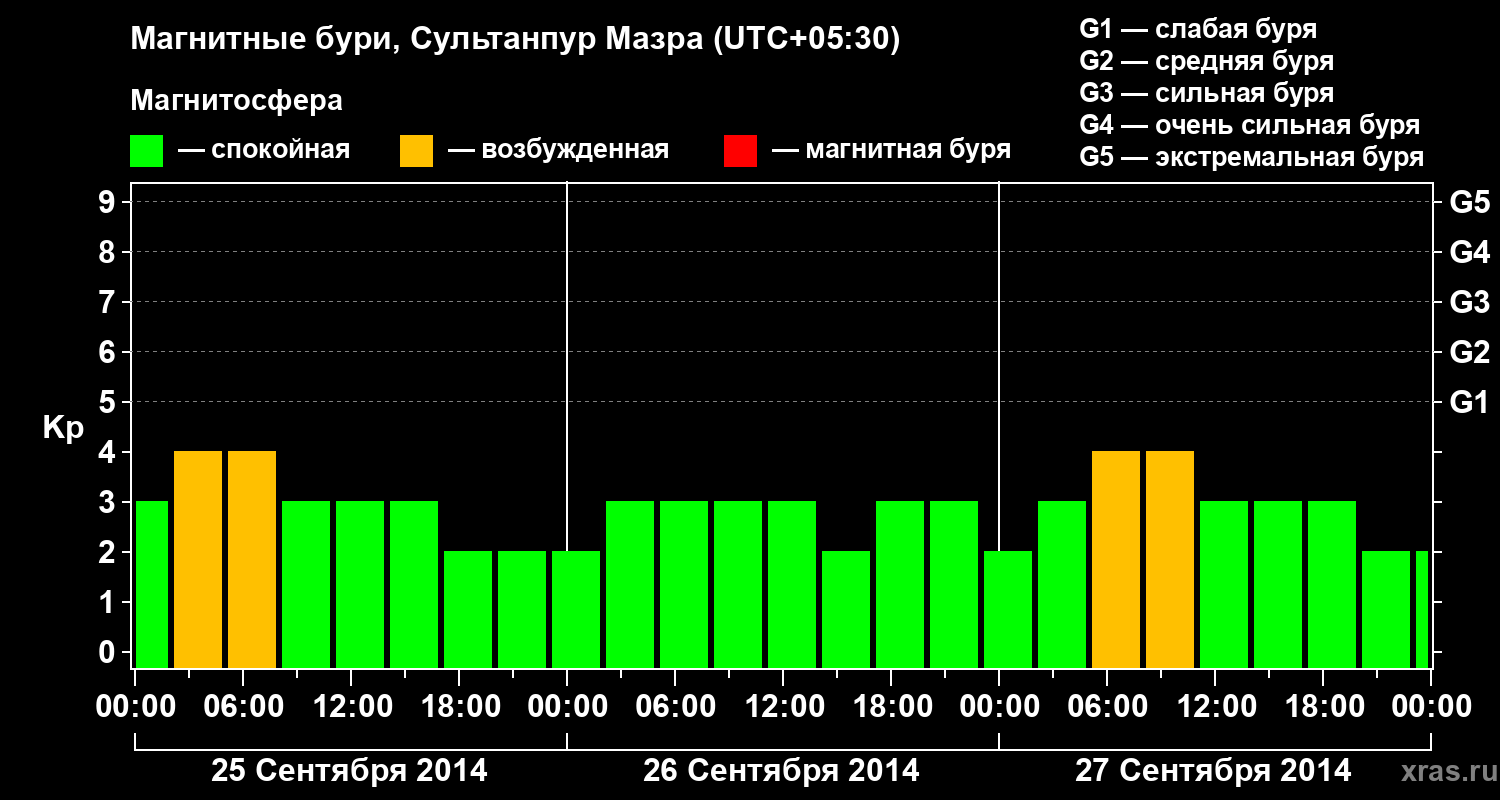
Task: Click the '27 Сентября 2014' date label
Action: 1213,771
